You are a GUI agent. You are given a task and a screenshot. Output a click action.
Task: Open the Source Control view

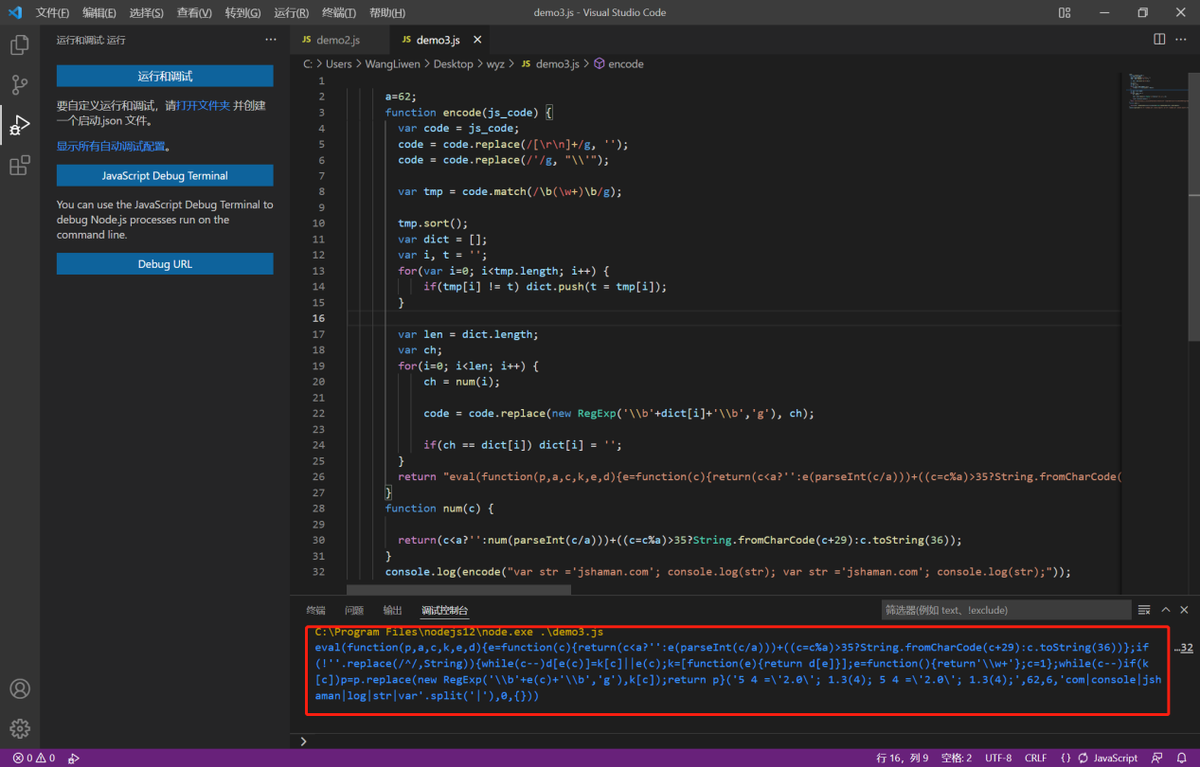(19, 85)
